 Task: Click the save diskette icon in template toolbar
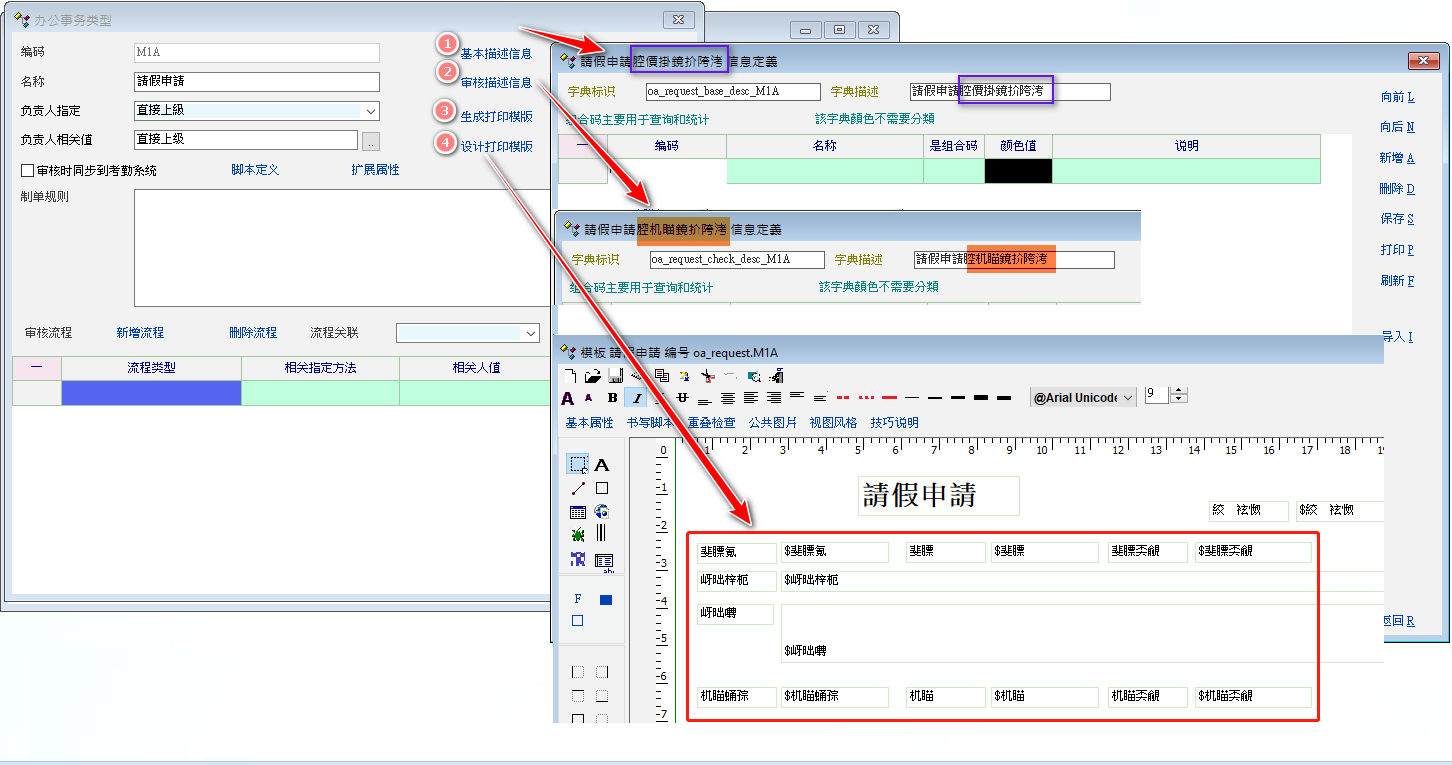[615, 376]
